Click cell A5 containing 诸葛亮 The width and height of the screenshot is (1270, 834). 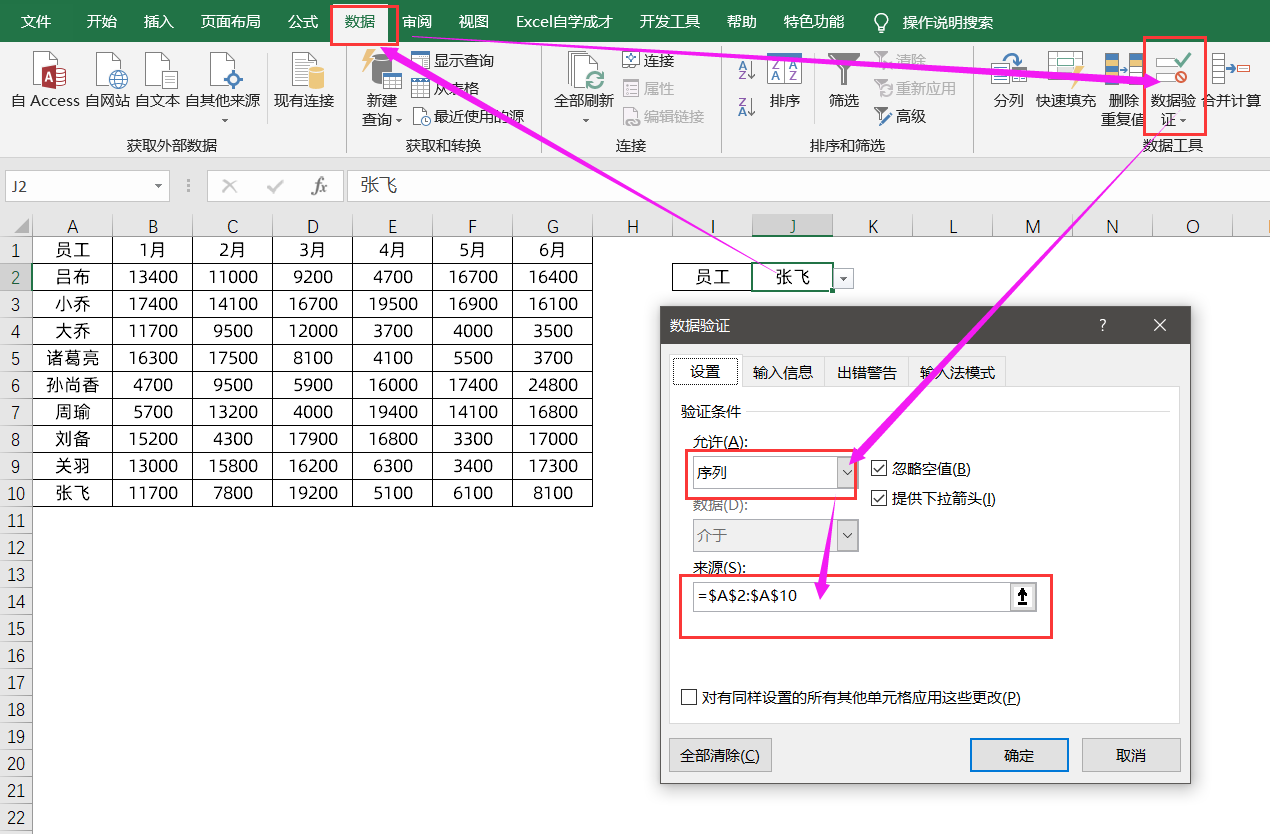[x=73, y=358]
